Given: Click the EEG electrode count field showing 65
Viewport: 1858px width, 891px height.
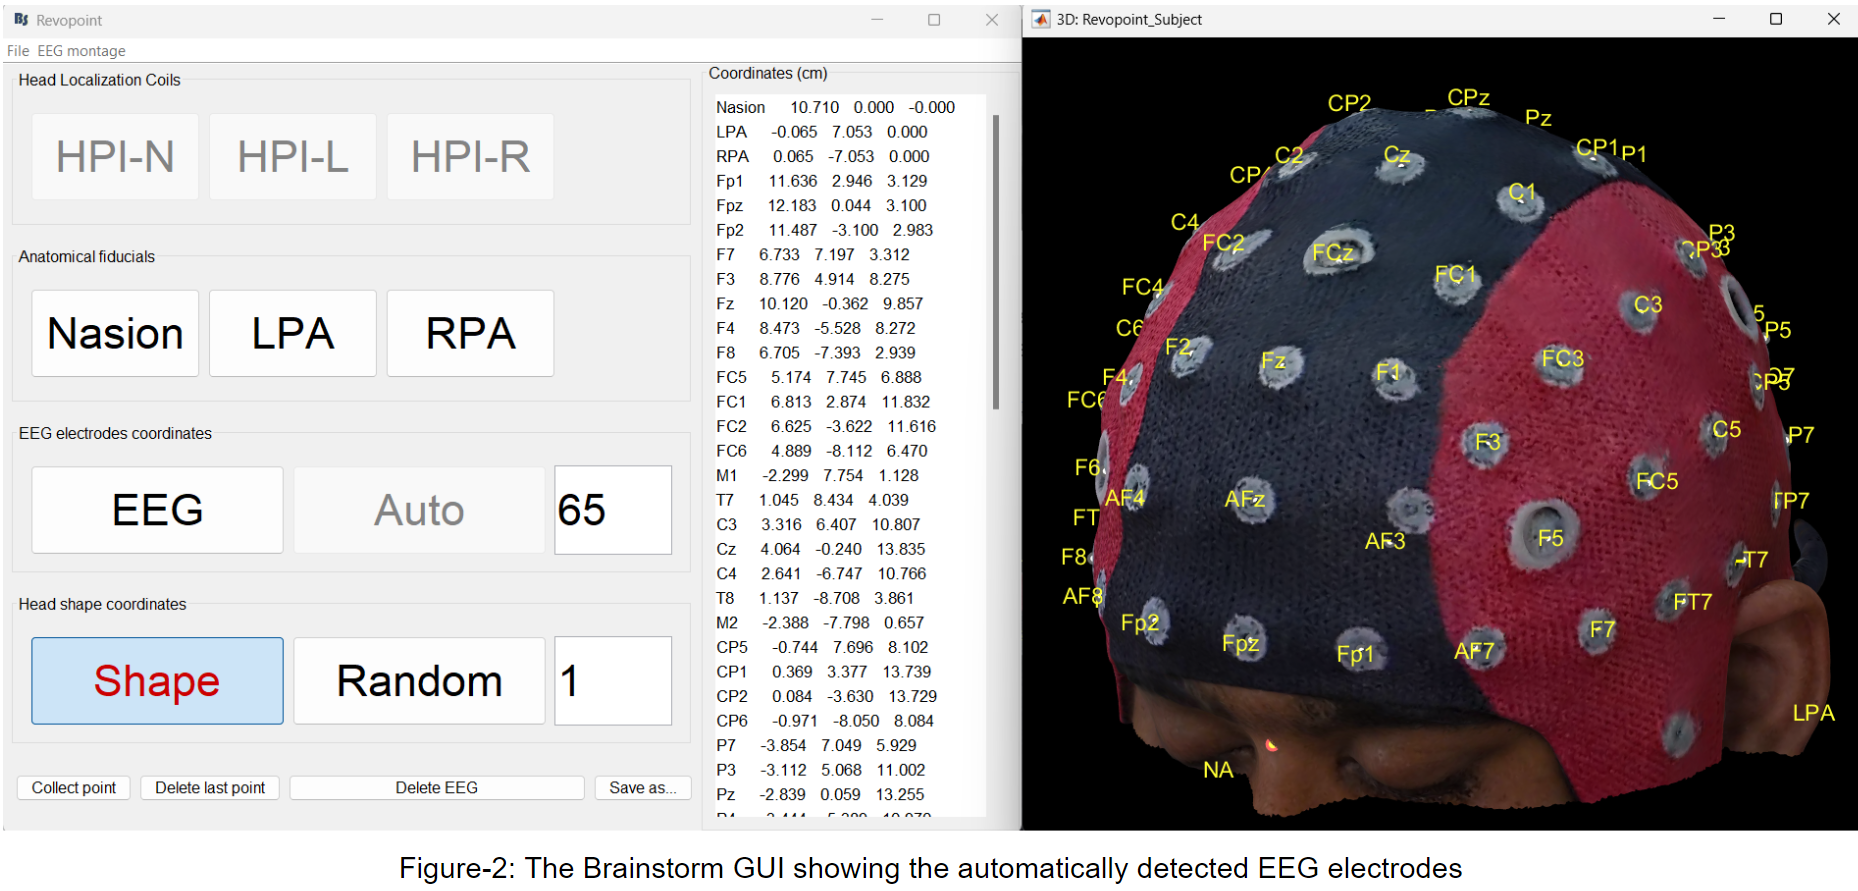Looking at the screenshot, I should (x=612, y=510).
